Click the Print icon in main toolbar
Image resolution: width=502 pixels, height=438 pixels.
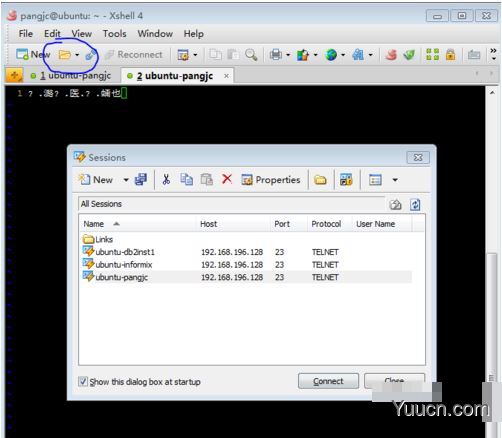point(276,54)
